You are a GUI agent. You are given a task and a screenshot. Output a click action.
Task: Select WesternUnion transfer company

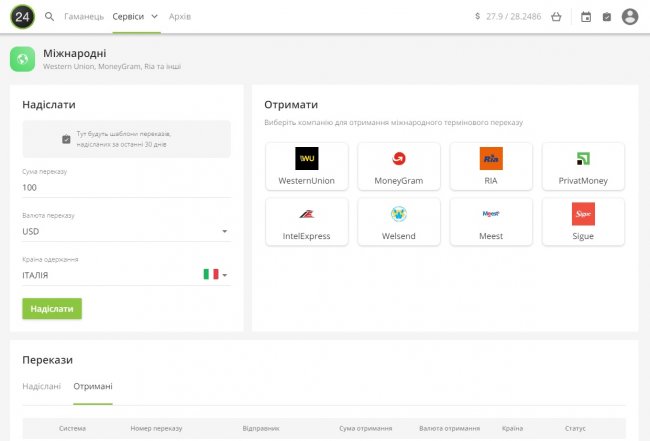click(307, 166)
